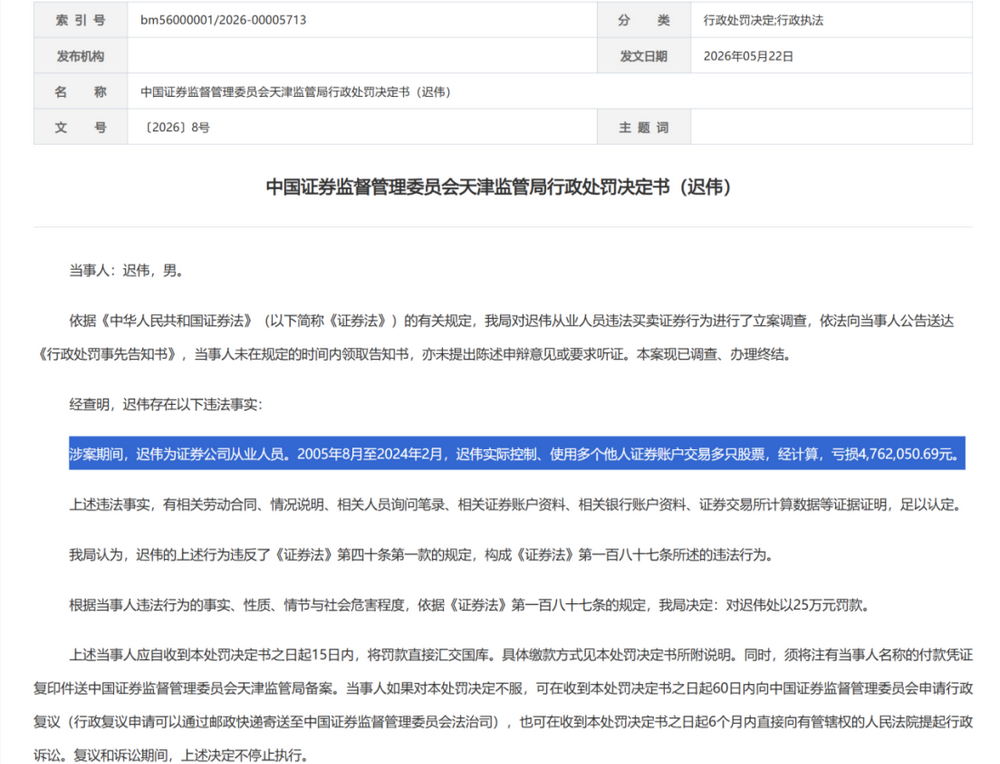This screenshot has height=764, width=1000.
Task: Click the date 2026年05月22日
Action: 748,56
